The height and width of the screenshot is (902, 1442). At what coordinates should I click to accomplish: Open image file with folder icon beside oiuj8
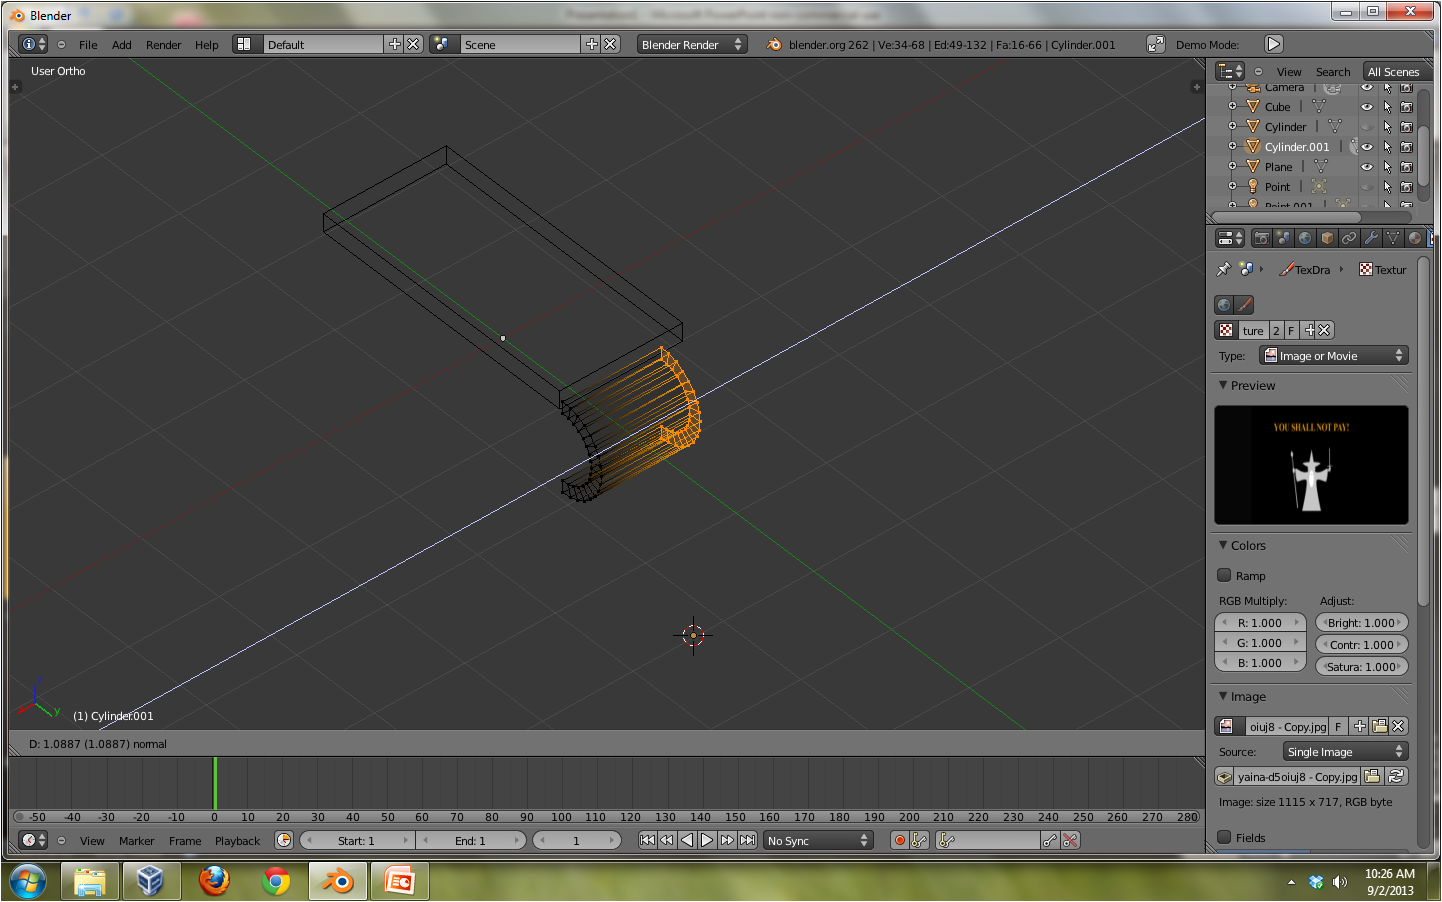coord(1380,726)
